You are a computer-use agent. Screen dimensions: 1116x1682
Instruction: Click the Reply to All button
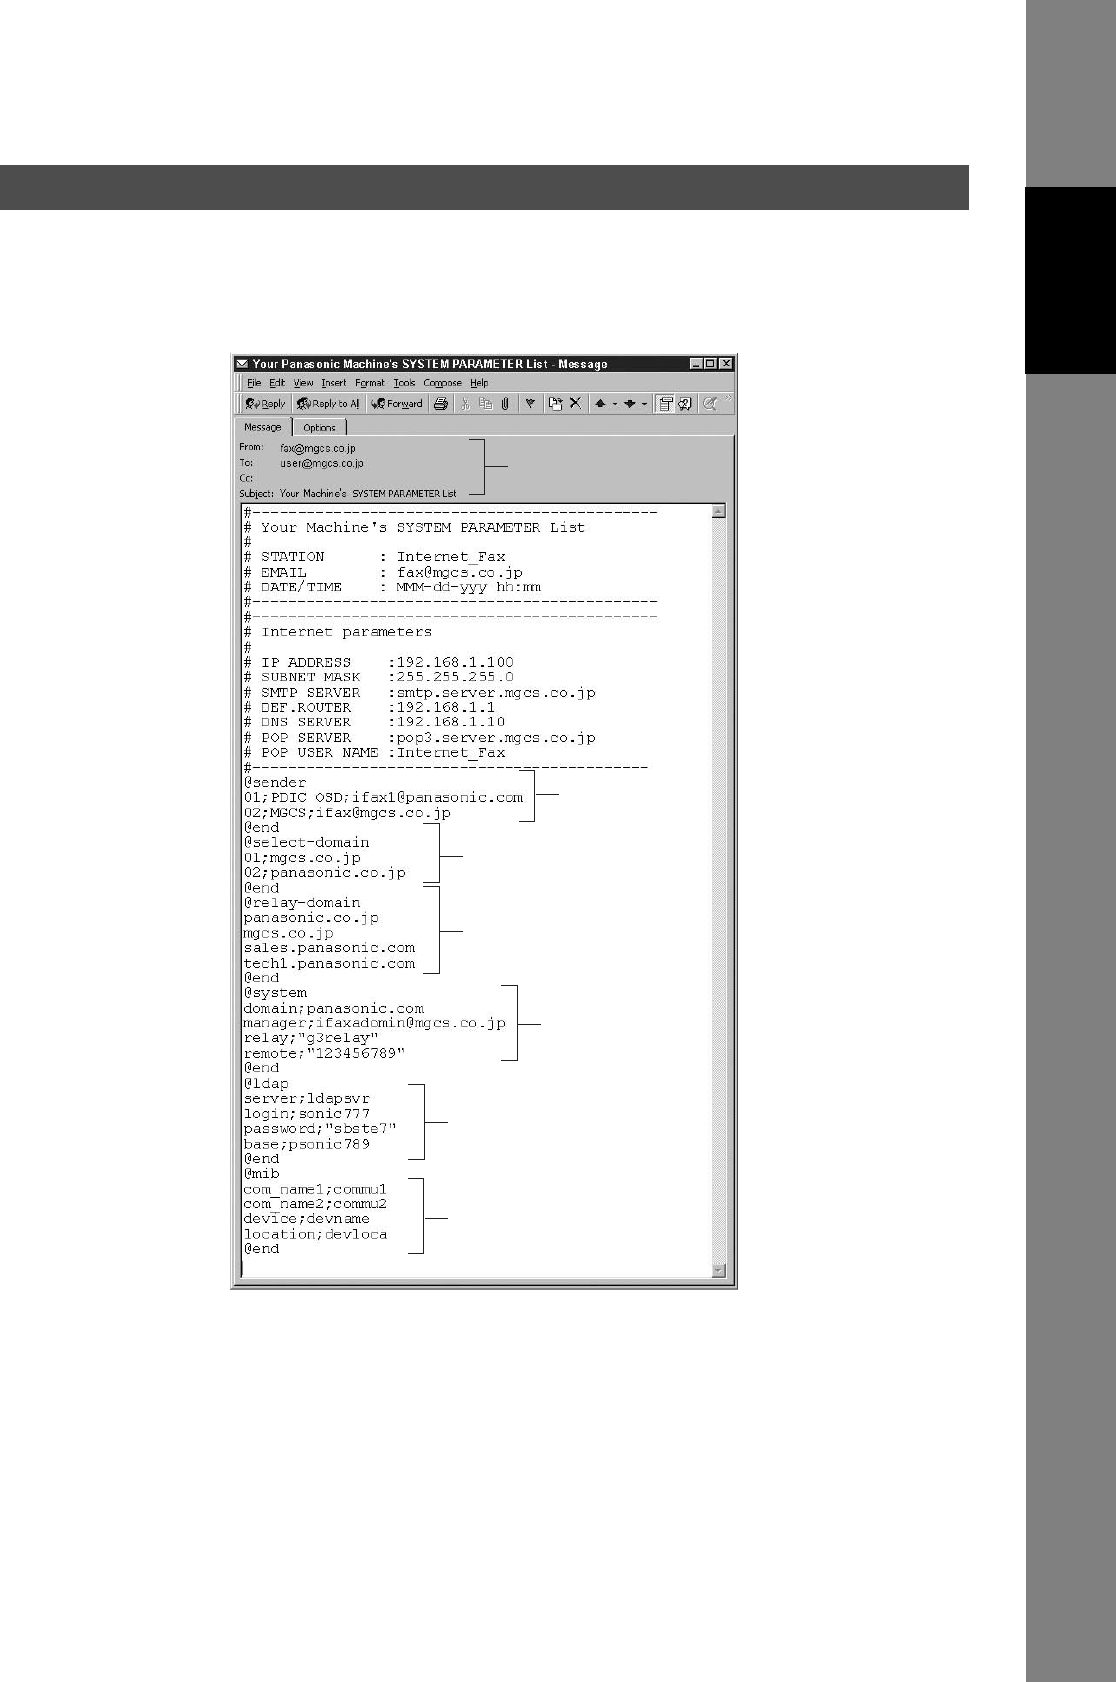pyautogui.click(x=328, y=404)
